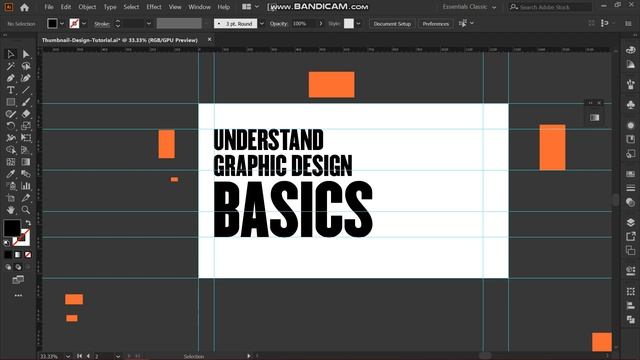The image size is (640, 360).
Task: Select Thumbnail-Design-Tutorial.ai document tab
Action: [x=120, y=40]
